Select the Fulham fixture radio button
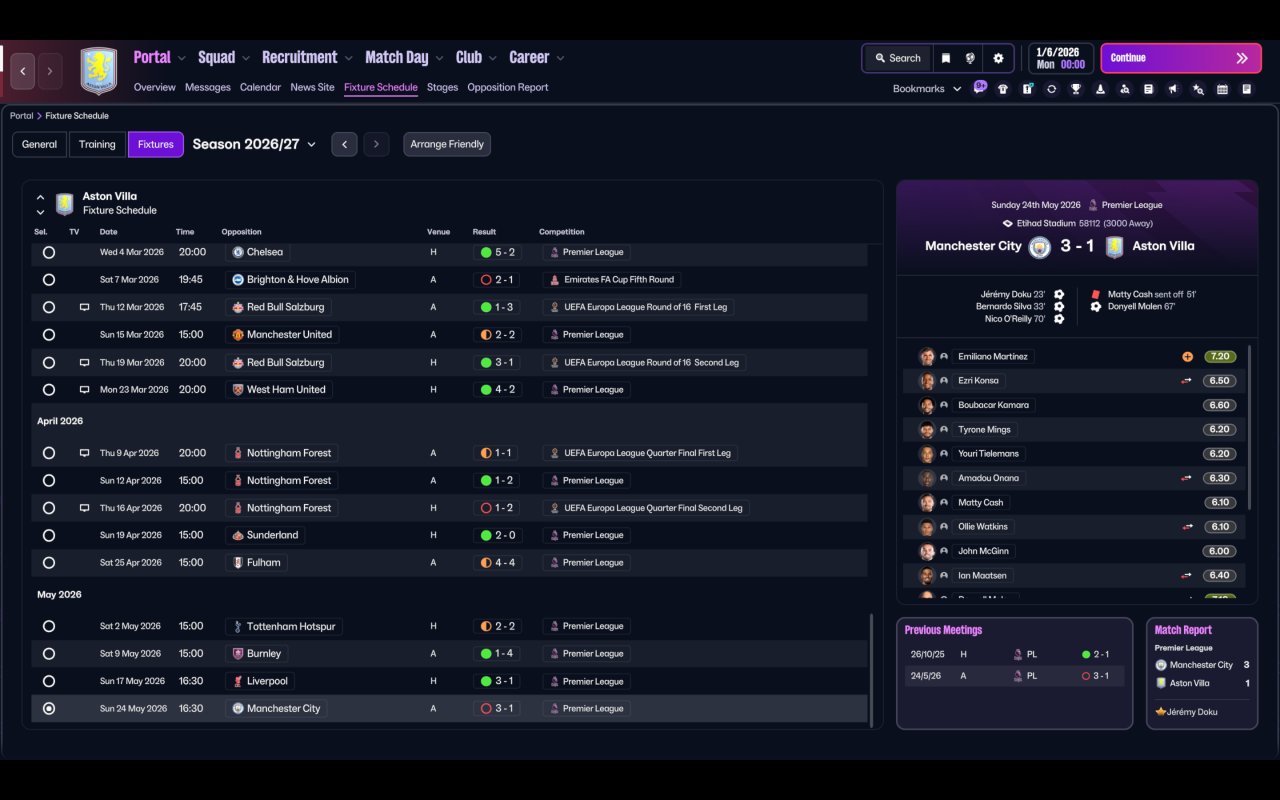1280x800 pixels. pyautogui.click(x=49, y=563)
